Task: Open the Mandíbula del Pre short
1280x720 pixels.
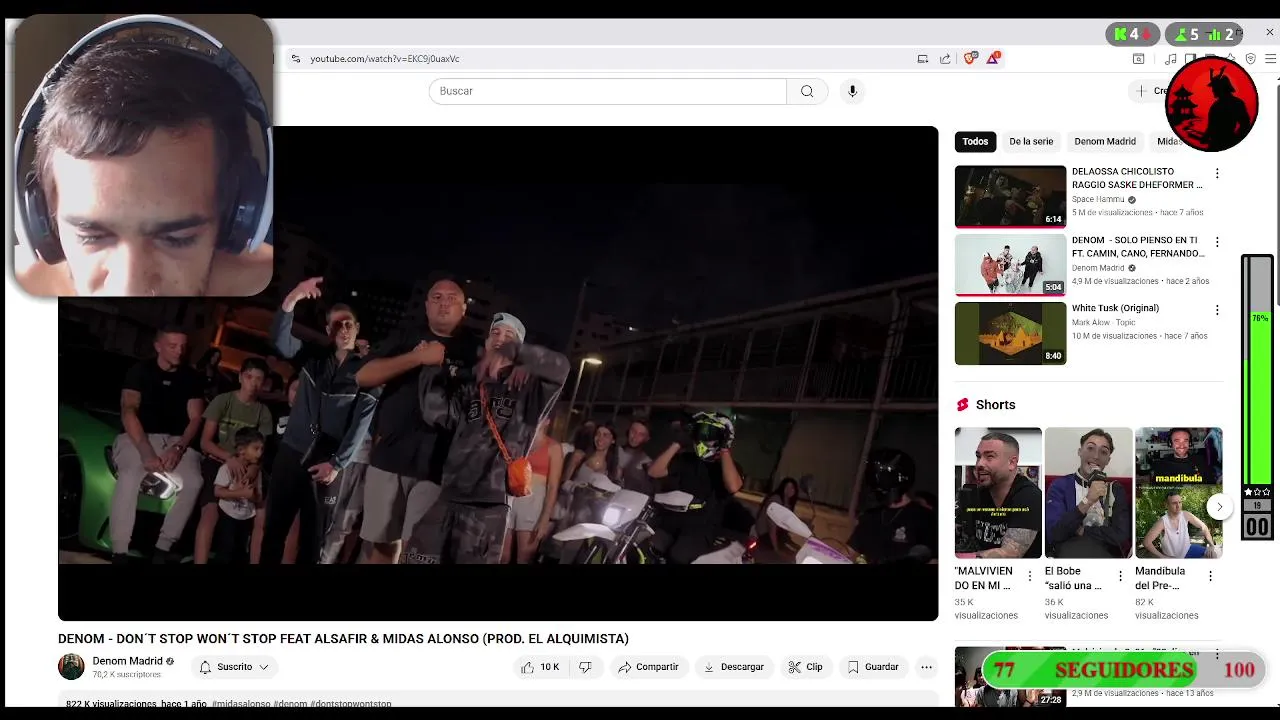Action: click(x=1178, y=493)
